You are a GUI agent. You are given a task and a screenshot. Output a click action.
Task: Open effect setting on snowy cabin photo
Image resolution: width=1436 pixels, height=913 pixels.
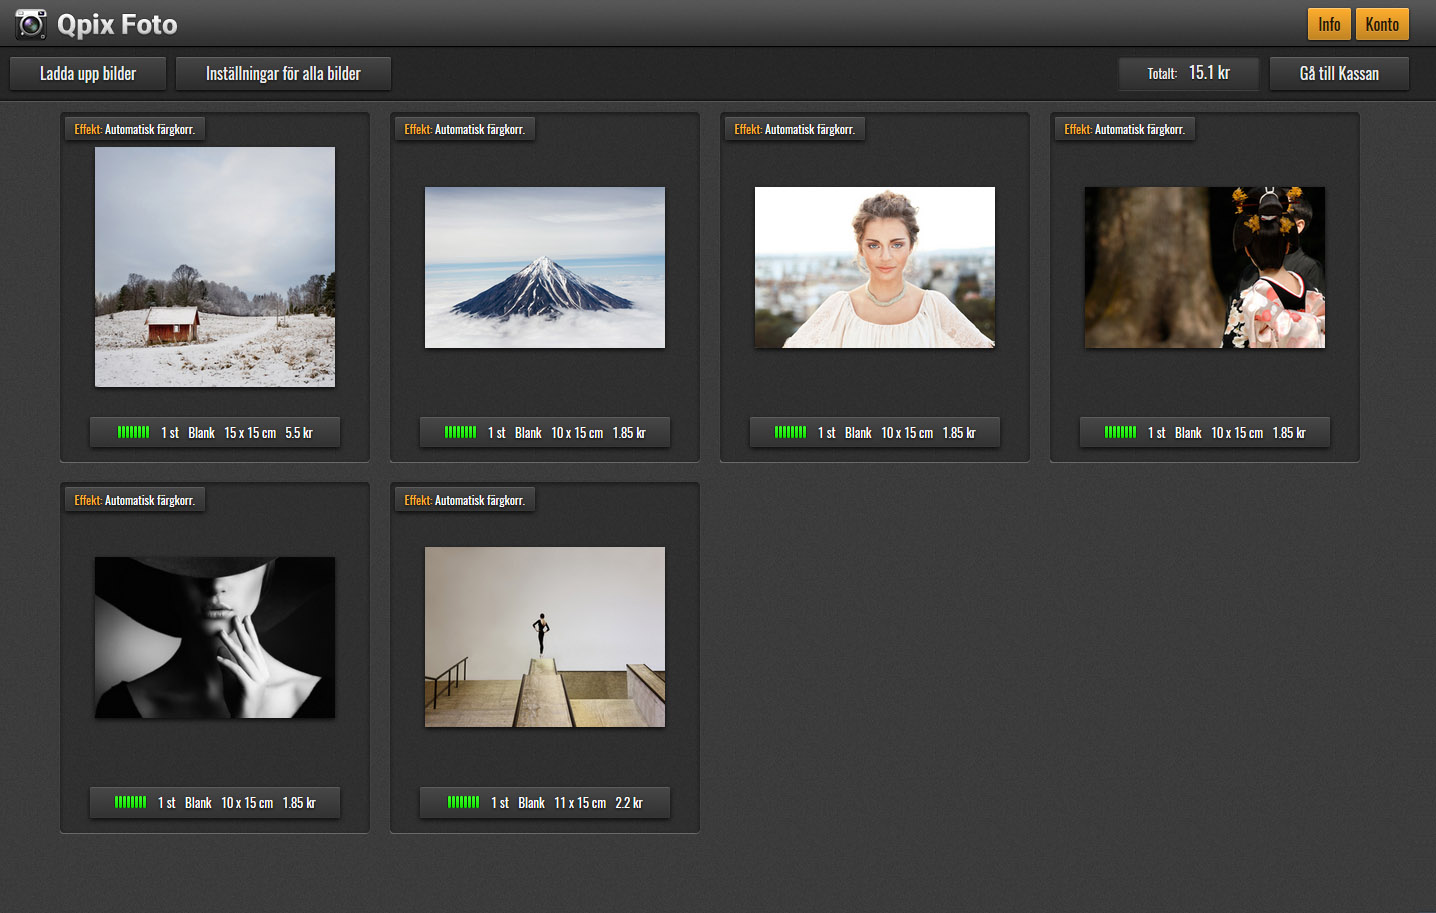(135, 129)
